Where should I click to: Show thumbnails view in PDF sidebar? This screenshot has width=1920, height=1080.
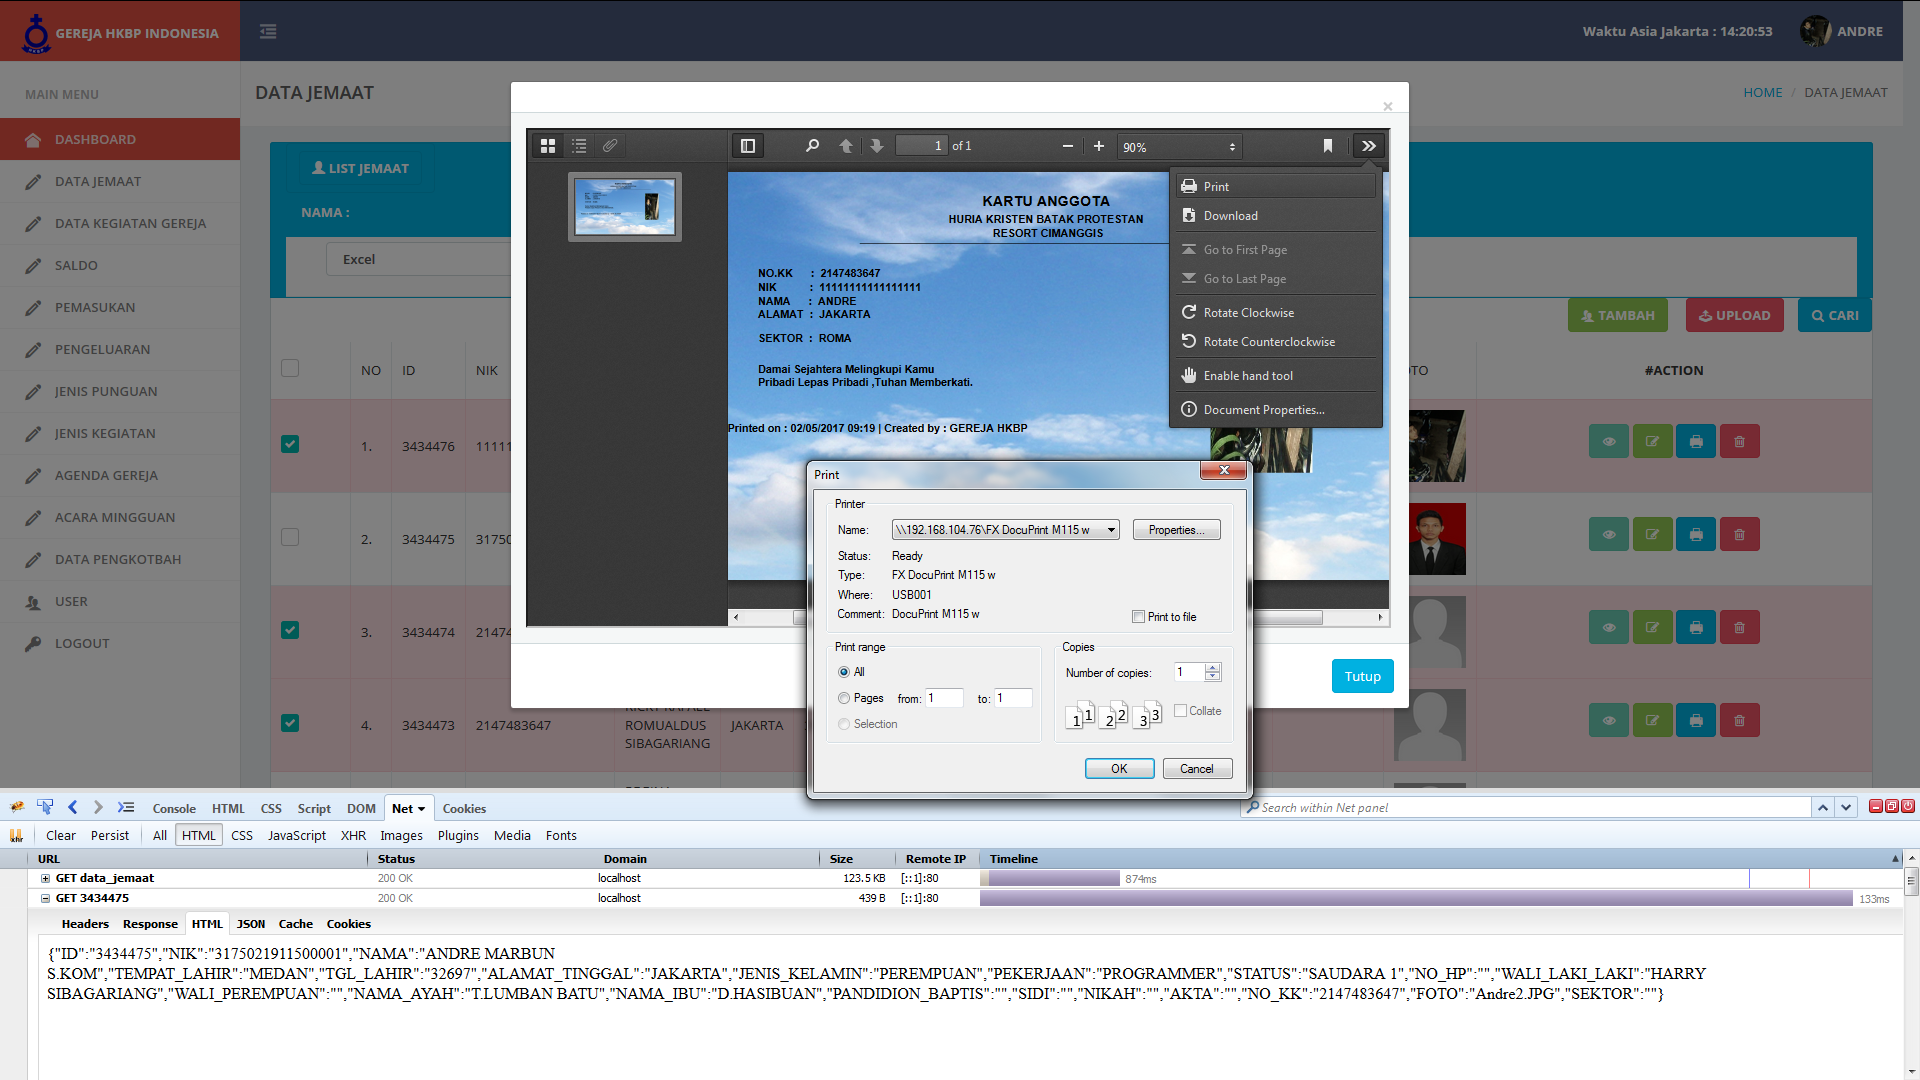(x=548, y=146)
